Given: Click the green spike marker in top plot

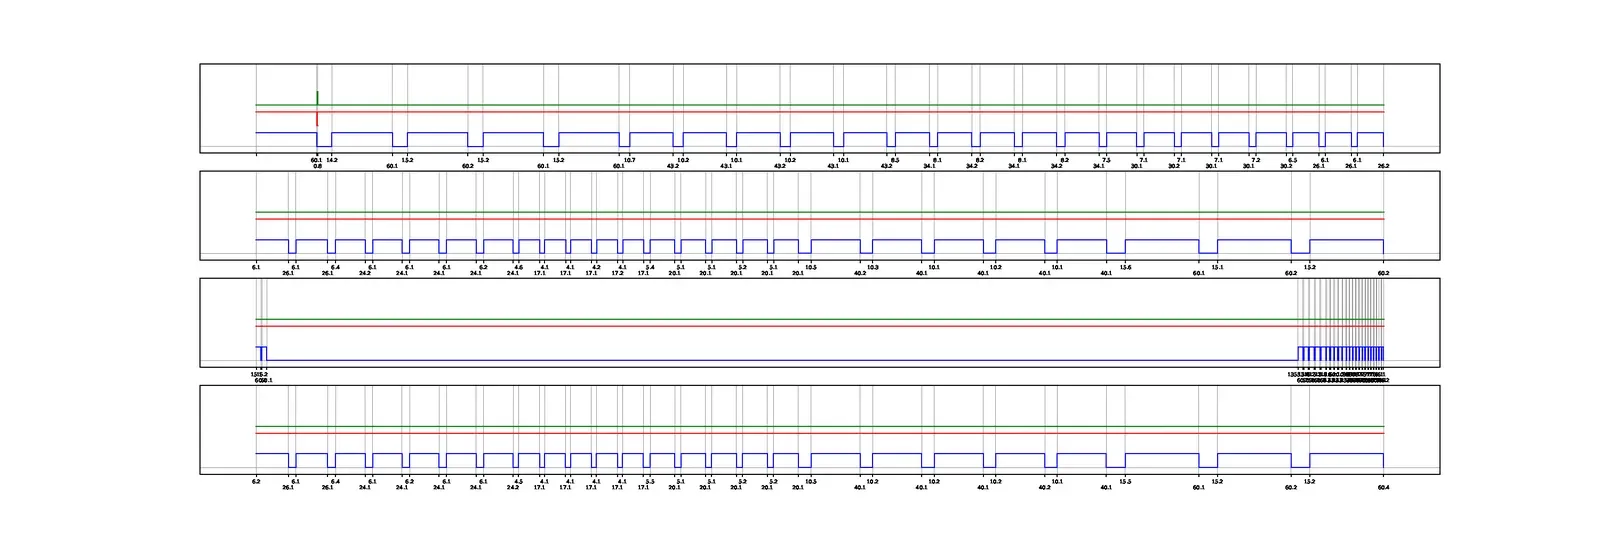Looking at the screenshot, I should point(317,98).
